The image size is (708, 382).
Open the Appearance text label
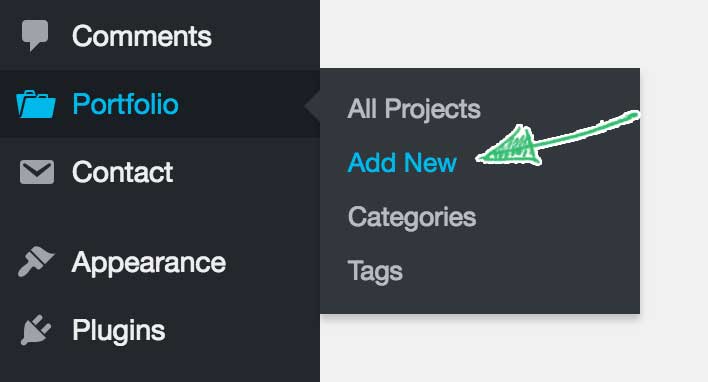coord(149,263)
